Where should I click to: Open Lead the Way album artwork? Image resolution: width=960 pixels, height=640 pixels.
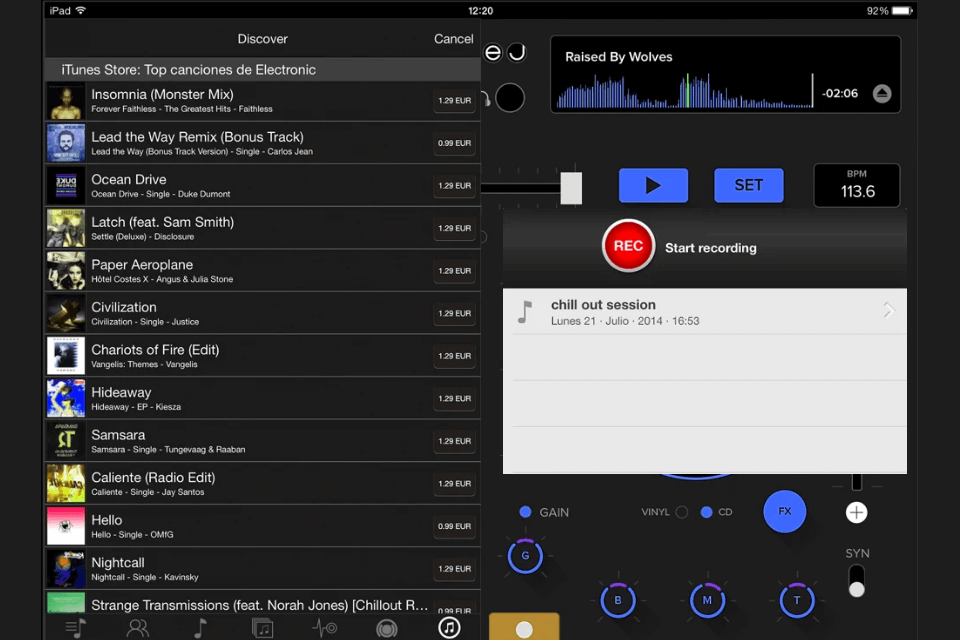pyautogui.click(x=66, y=143)
